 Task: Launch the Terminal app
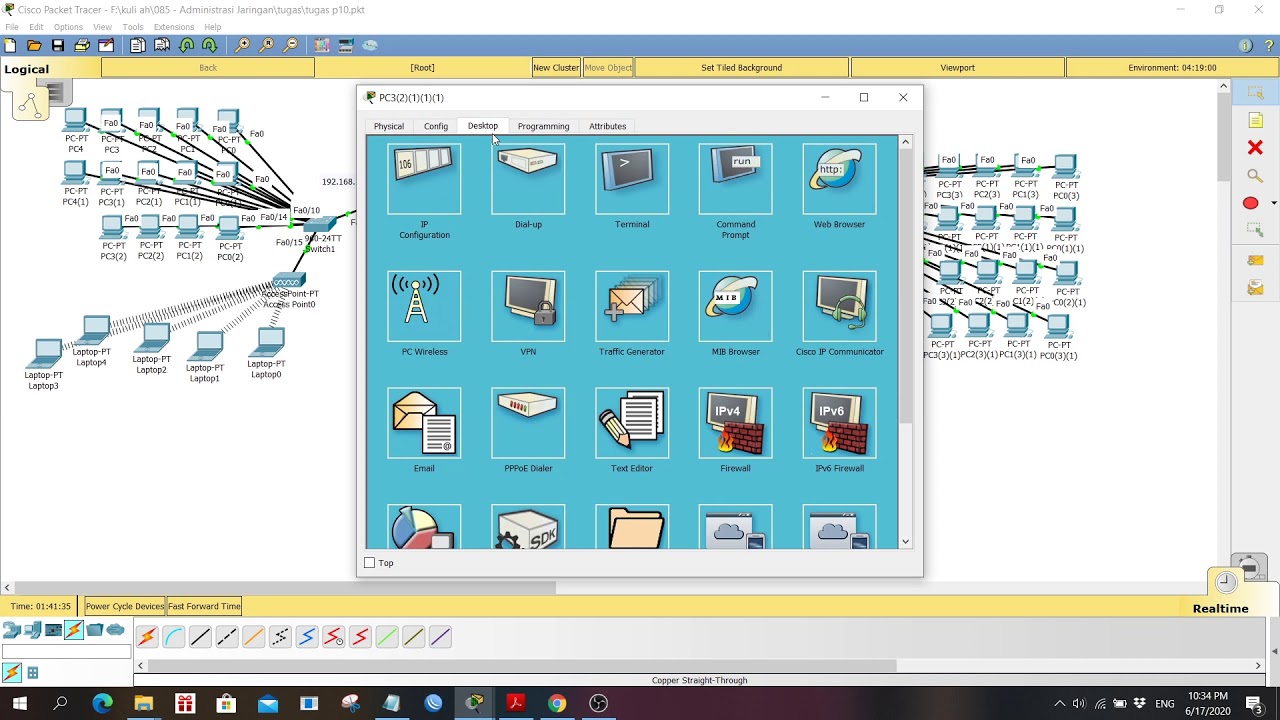632,179
